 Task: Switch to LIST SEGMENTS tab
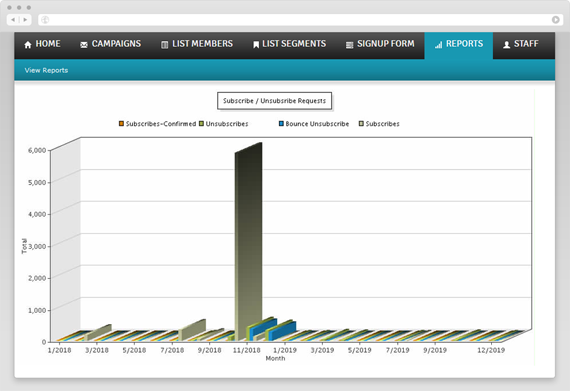click(289, 45)
